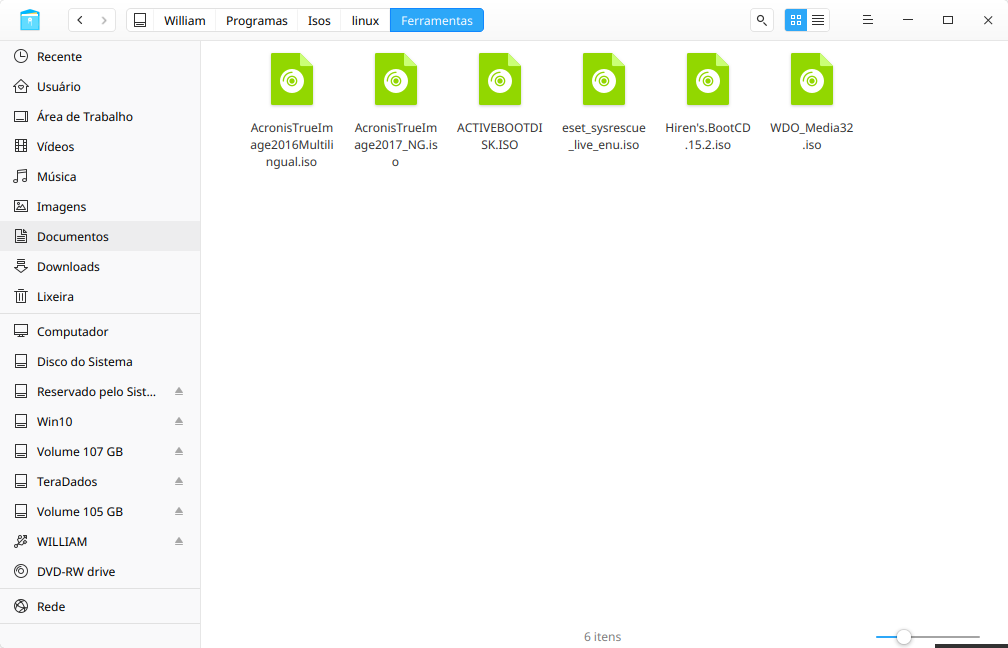
Task: Select the William breadcrumb
Action: point(184,21)
